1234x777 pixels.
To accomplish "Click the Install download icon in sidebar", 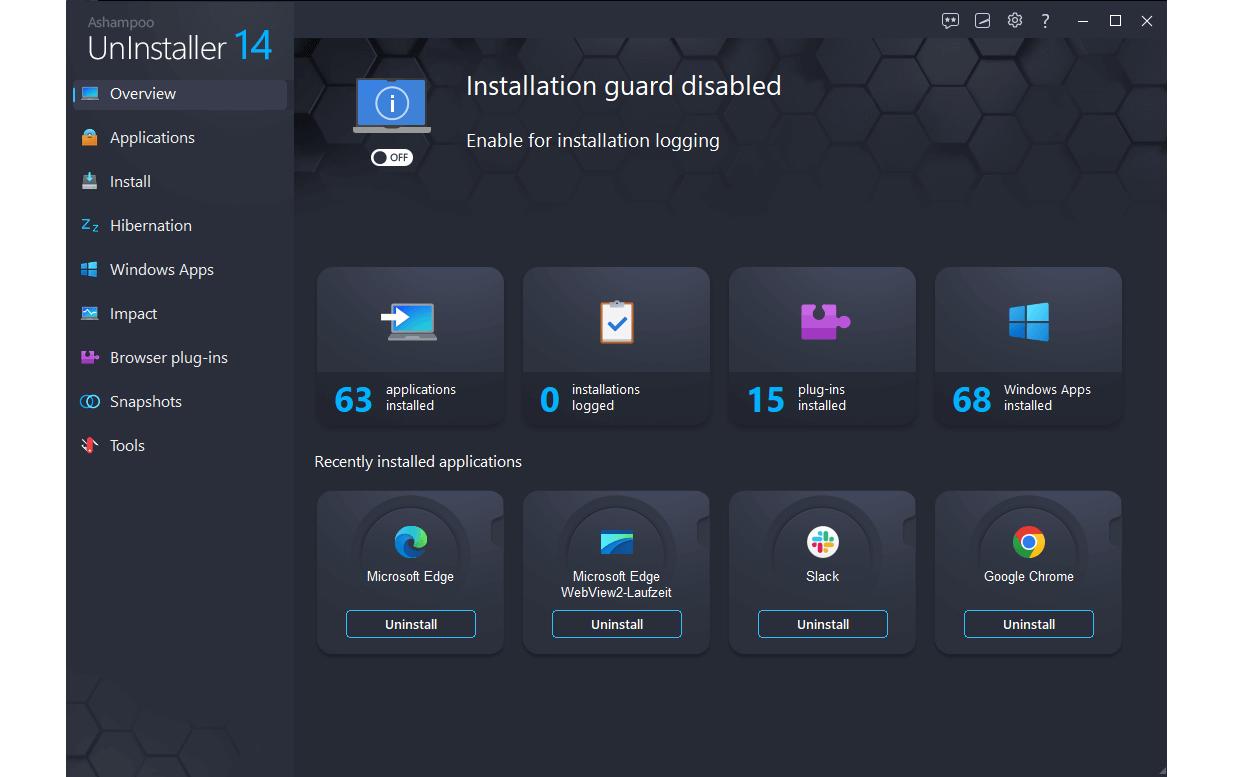I will click(x=90, y=181).
